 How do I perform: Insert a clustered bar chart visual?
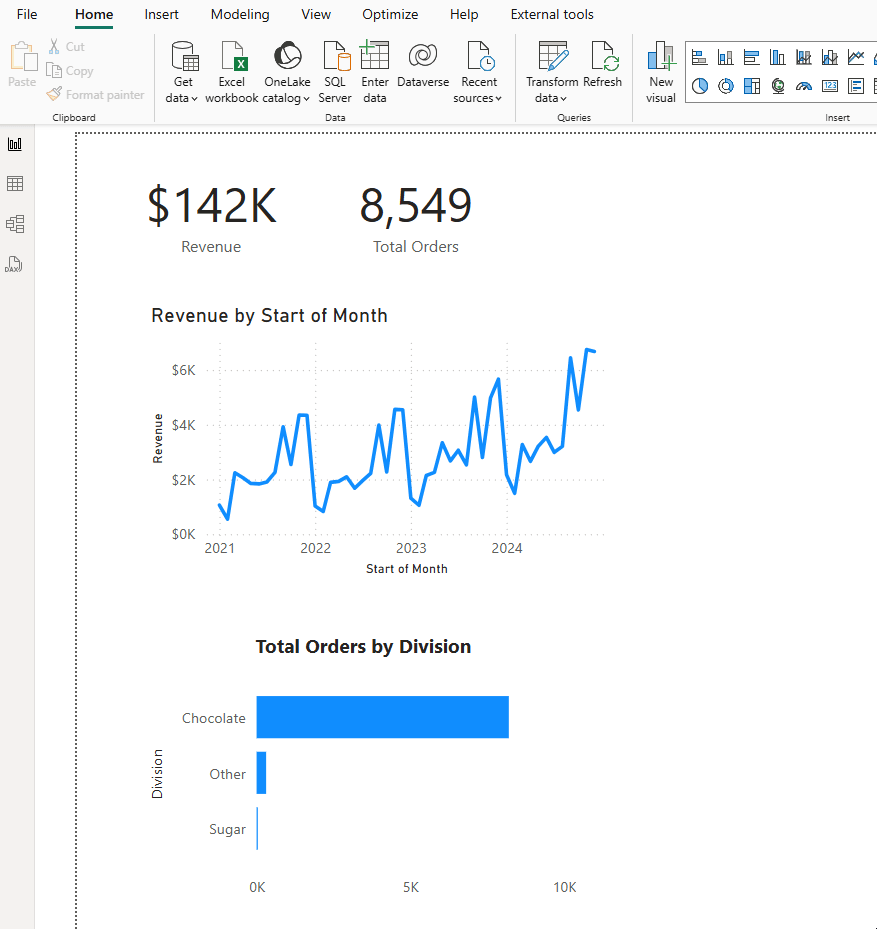[x=752, y=57]
